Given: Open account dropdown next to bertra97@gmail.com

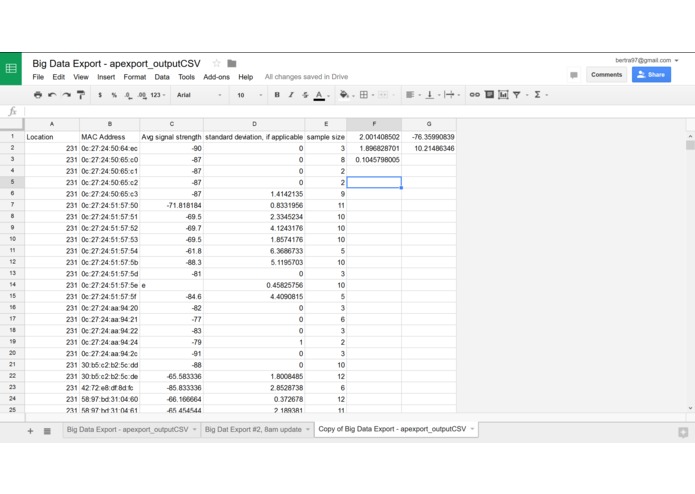Looking at the screenshot, I should (676, 60).
